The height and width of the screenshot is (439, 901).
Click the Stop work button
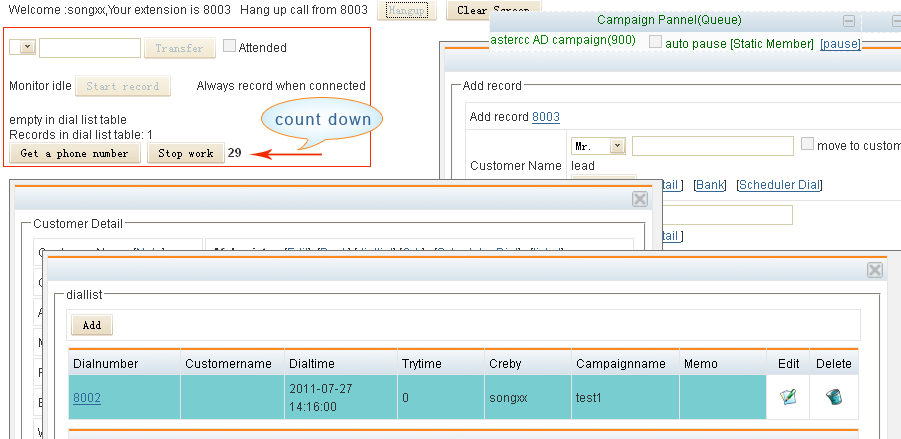[185, 153]
